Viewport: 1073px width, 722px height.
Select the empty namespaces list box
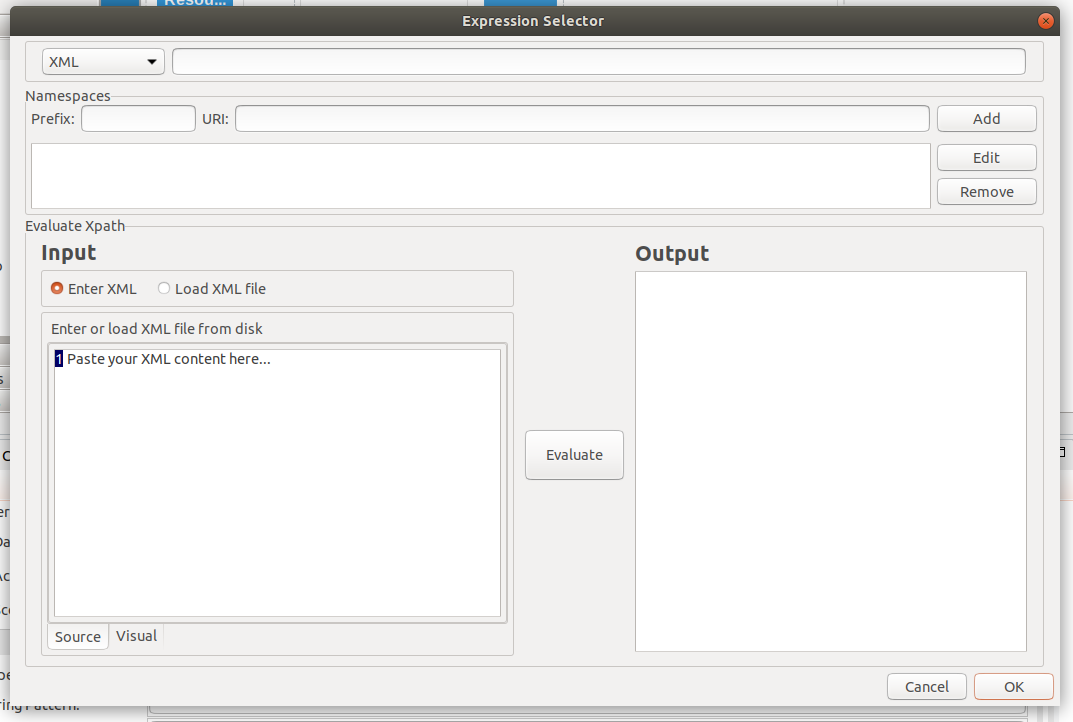[x=479, y=173]
